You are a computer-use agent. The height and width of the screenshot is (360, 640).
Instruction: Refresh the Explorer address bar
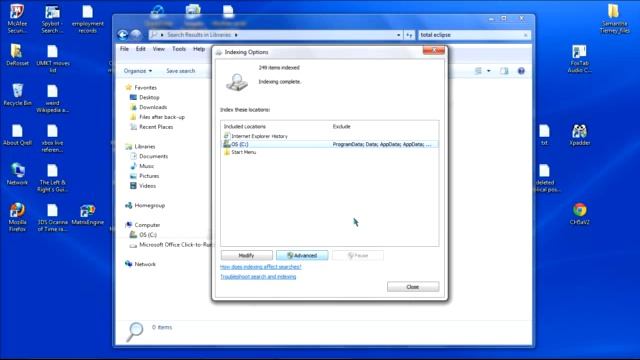pyautogui.click(x=409, y=35)
